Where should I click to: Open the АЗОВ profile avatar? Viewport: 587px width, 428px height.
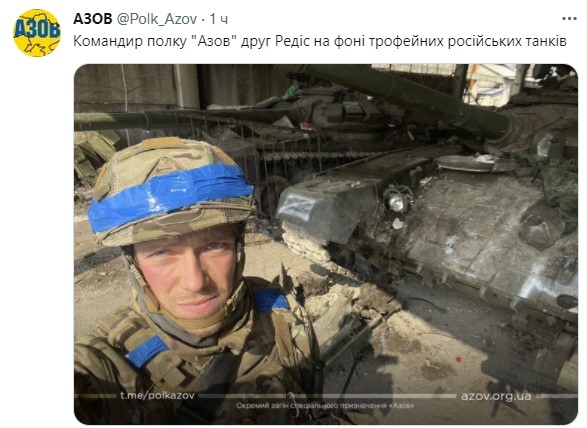37,33
